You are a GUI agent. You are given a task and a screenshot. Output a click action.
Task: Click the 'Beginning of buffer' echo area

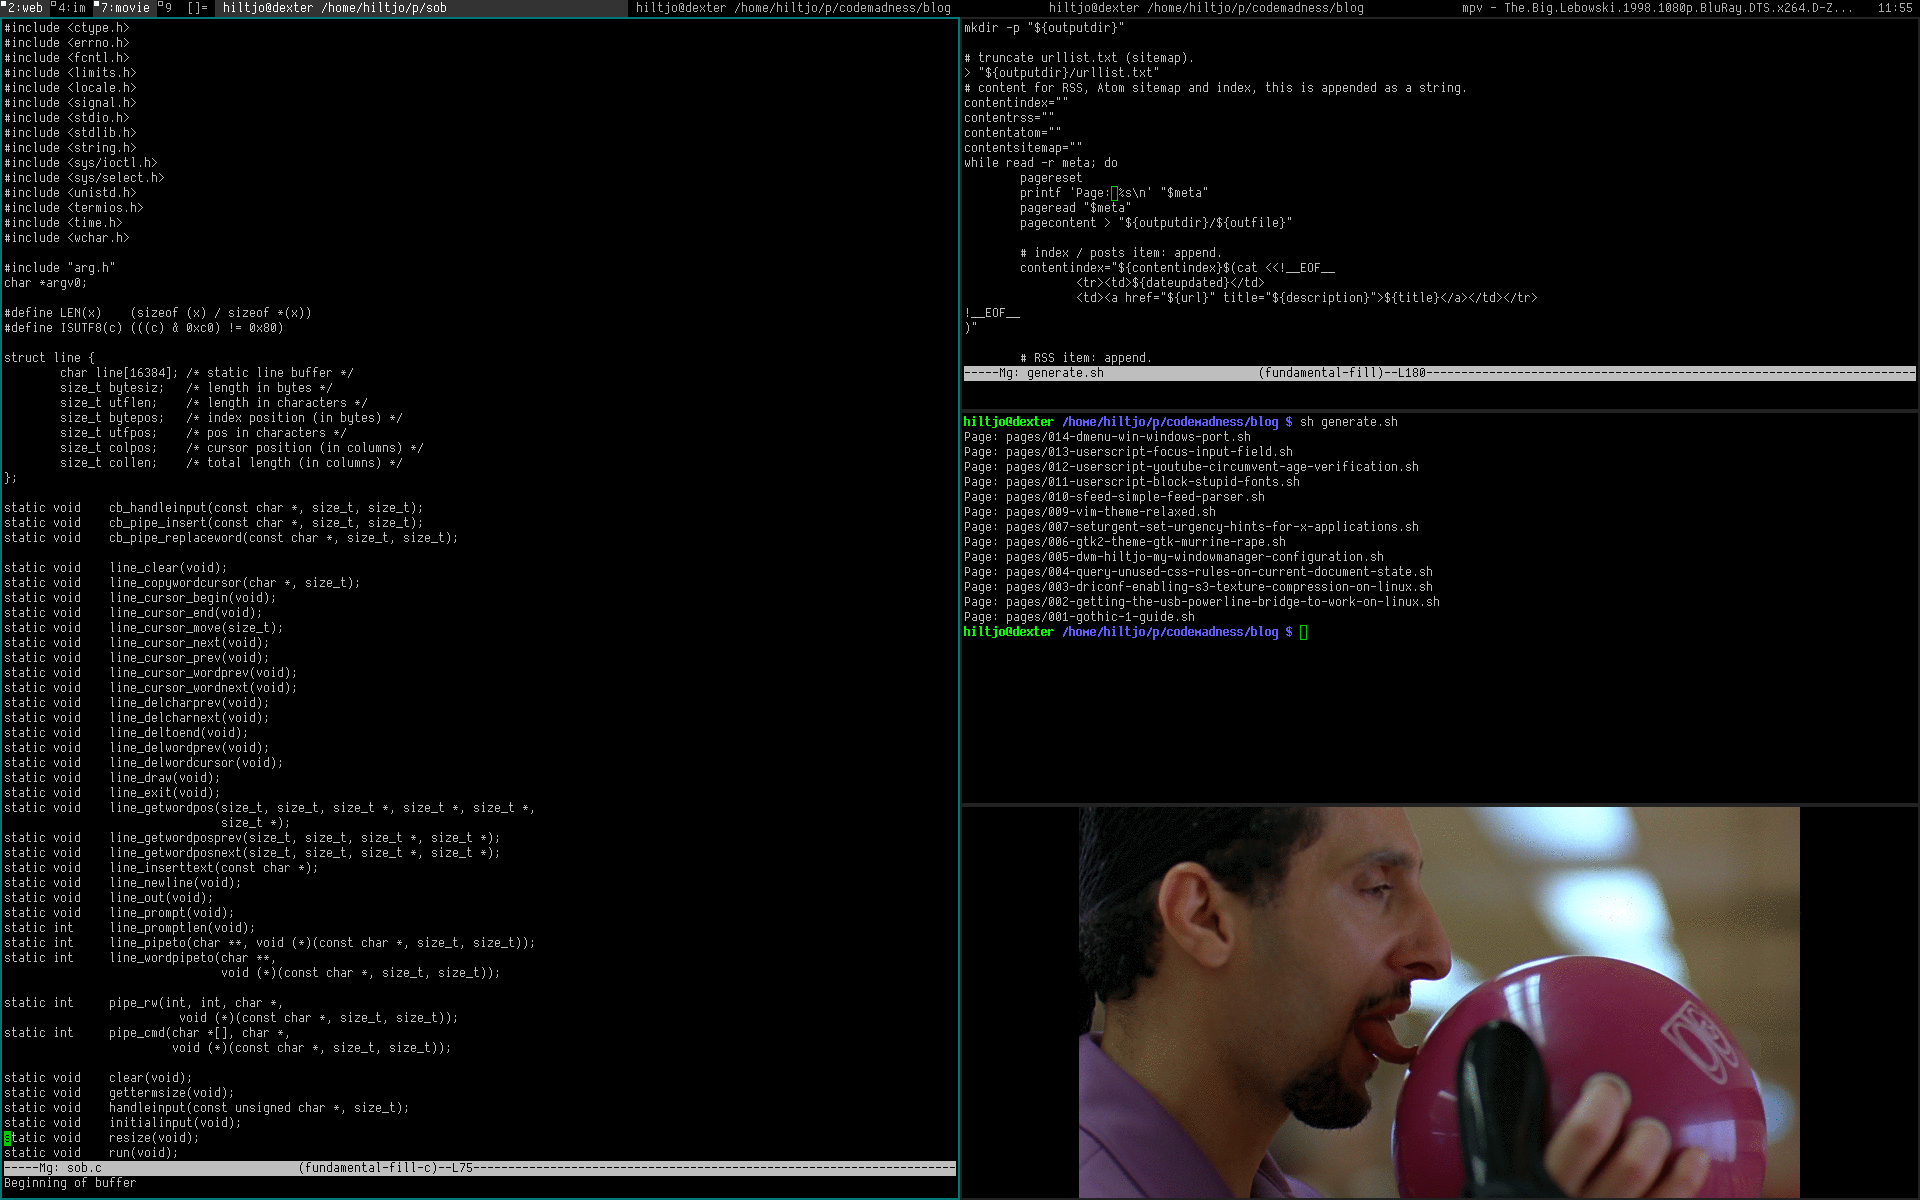pyautogui.click(x=70, y=1183)
